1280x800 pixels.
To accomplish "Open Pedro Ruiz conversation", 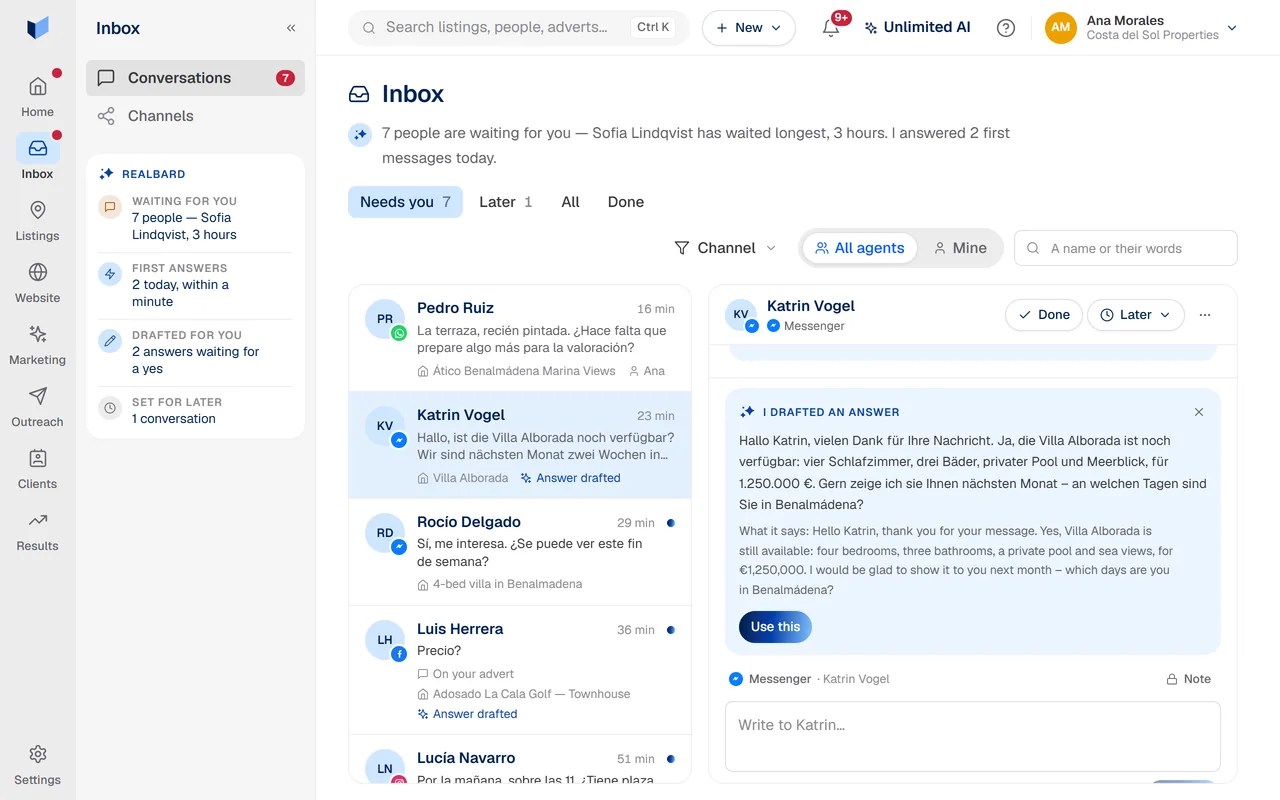I will (x=520, y=338).
